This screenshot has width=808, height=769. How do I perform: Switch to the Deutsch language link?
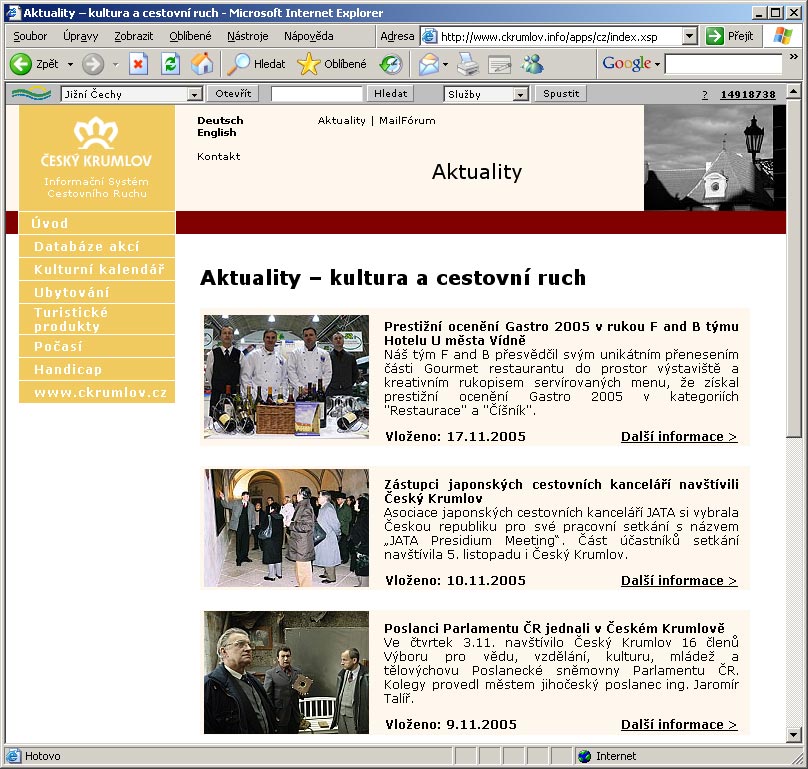click(220, 120)
